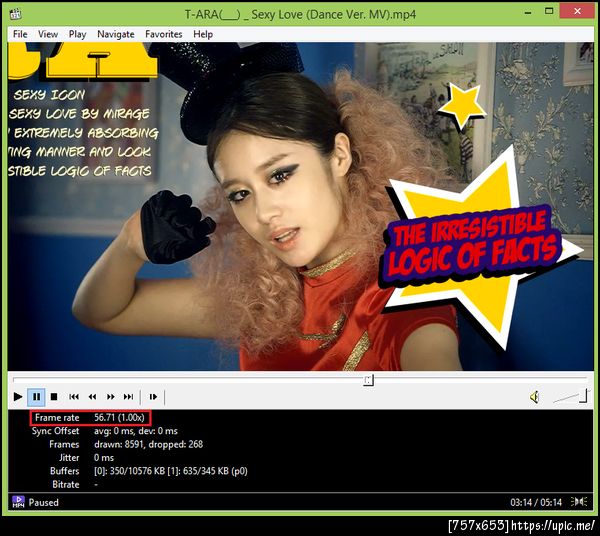This screenshot has height=536, width=600.
Task: Click the MP4 file type status icon
Action: (18, 502)
